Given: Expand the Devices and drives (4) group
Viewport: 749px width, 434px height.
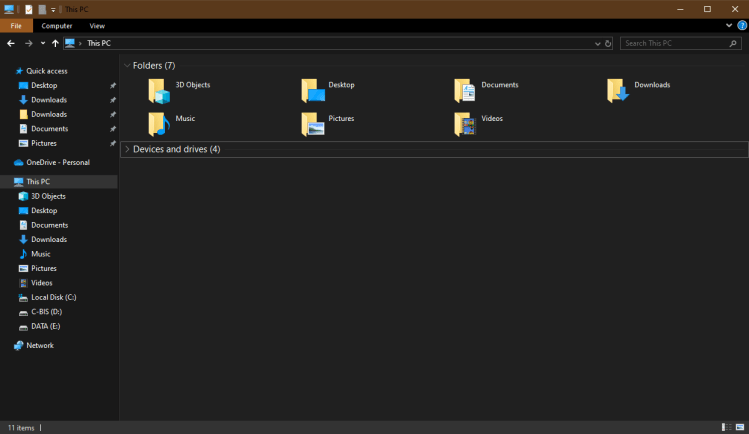Looking at the screenshot, I should [x=126, y=149].
